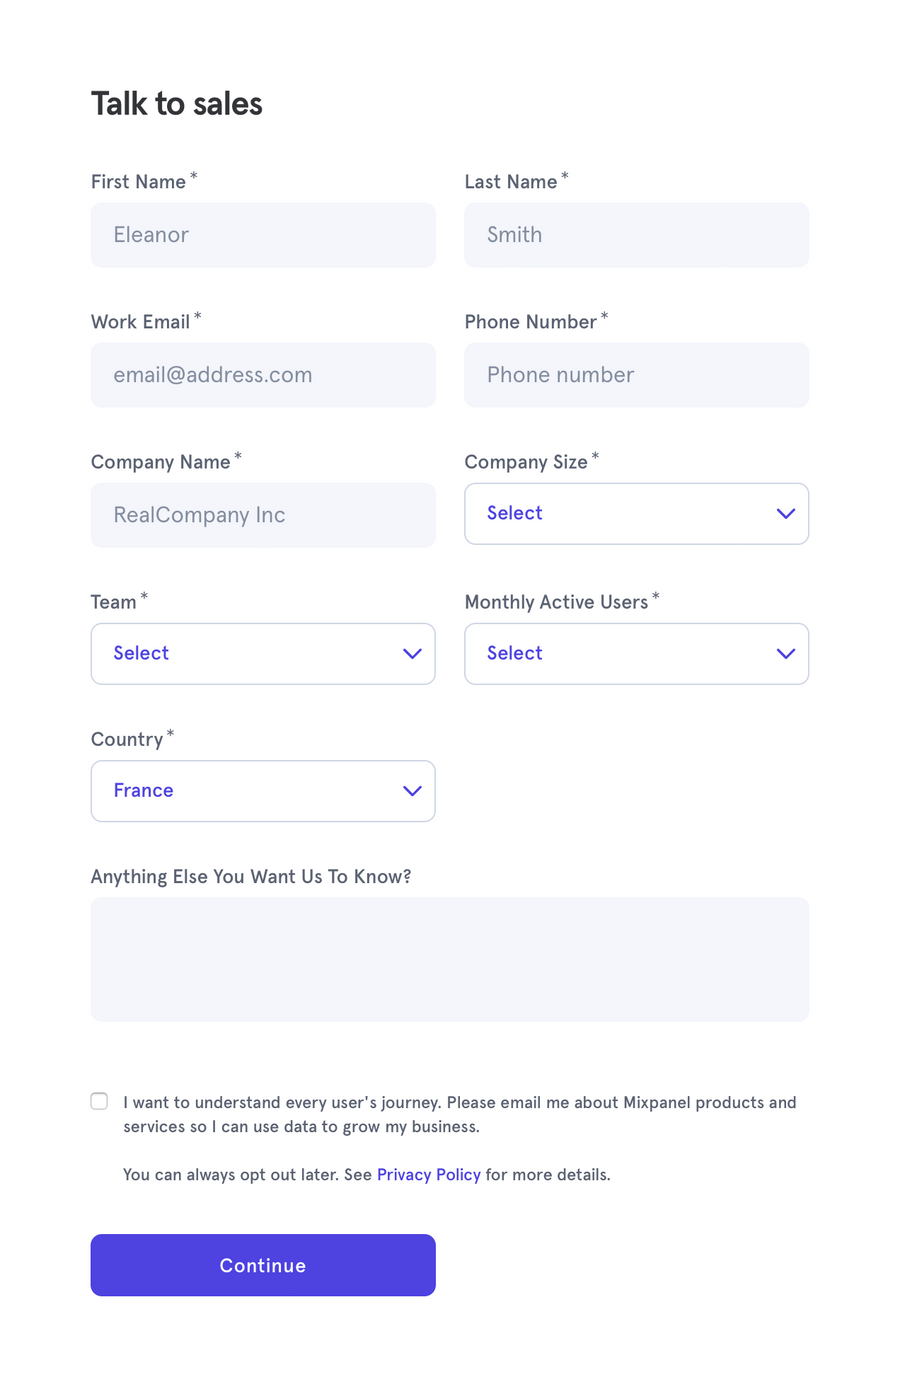Change the Country from France
The height and width of the screenshot is (1387, 900).
point(263,791)
